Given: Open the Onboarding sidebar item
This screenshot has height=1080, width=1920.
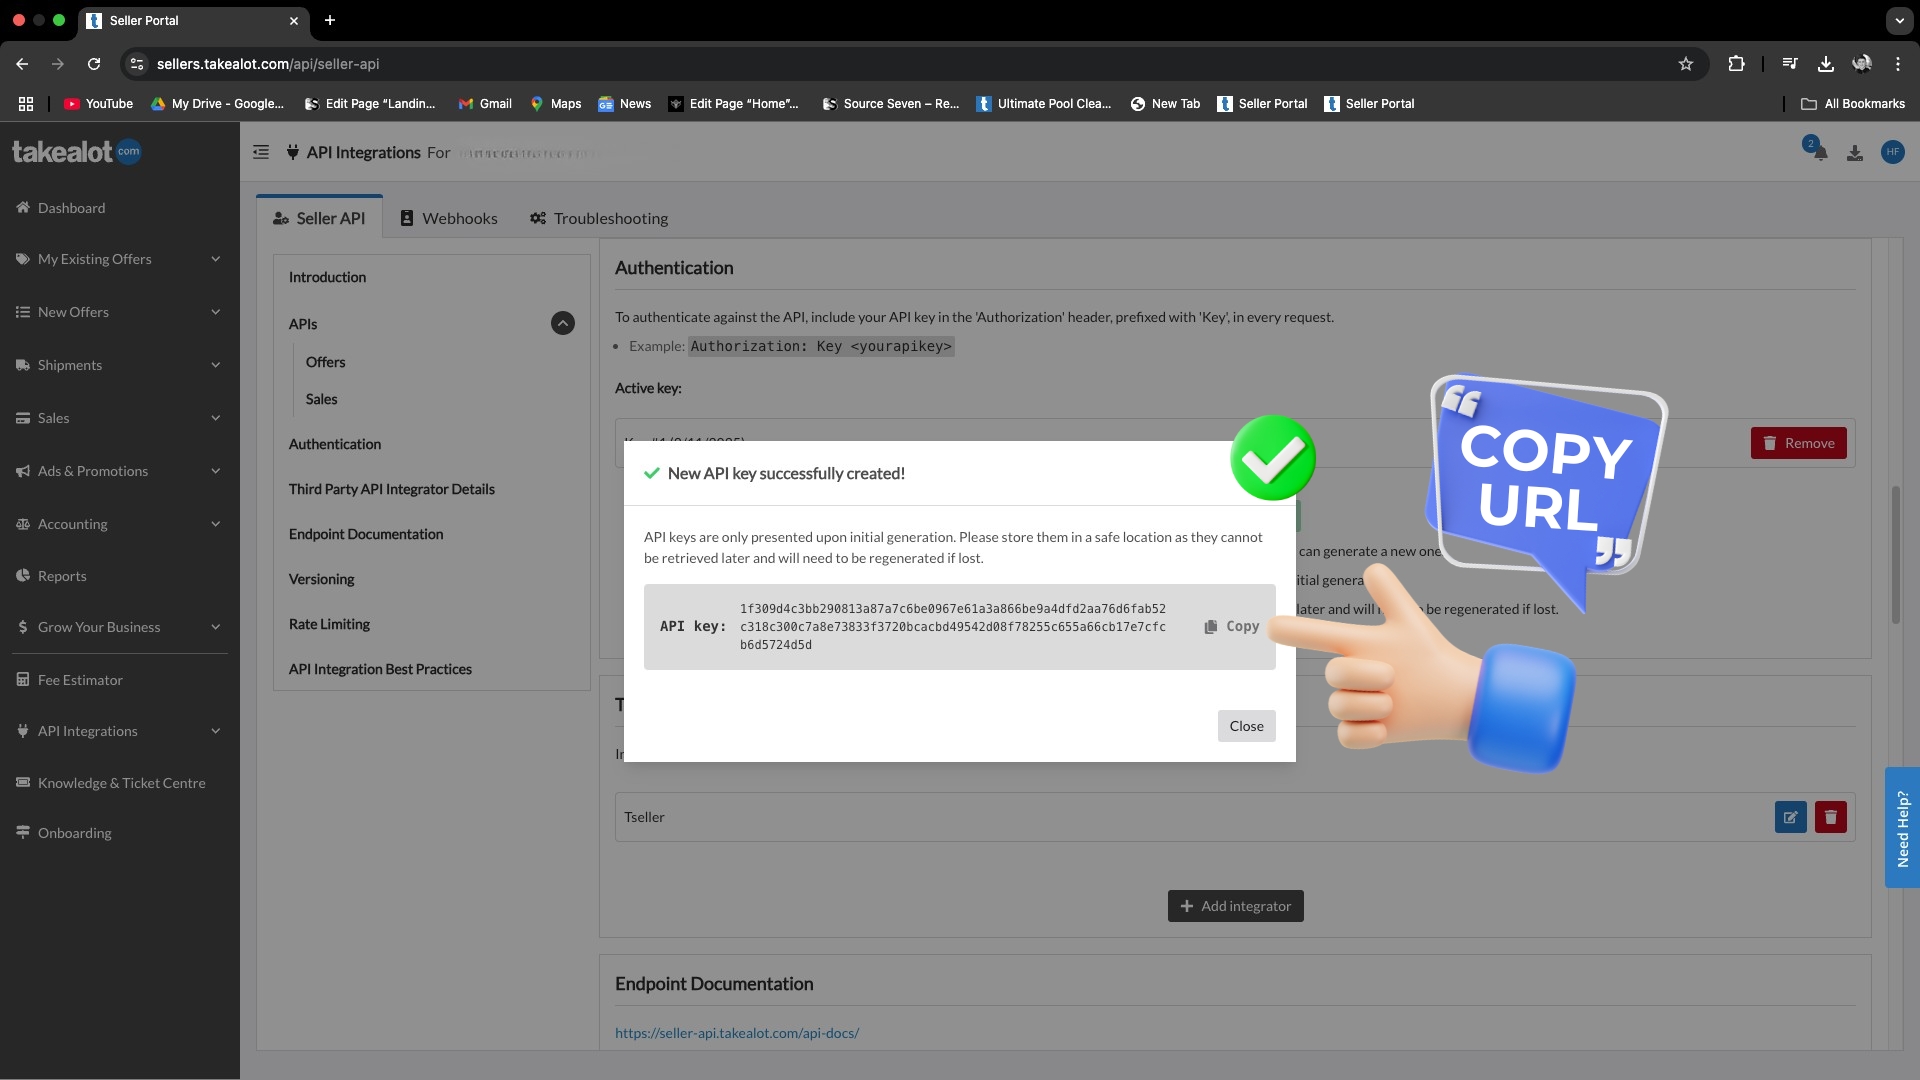Looking at the screenshot, I should click(74, 832).
